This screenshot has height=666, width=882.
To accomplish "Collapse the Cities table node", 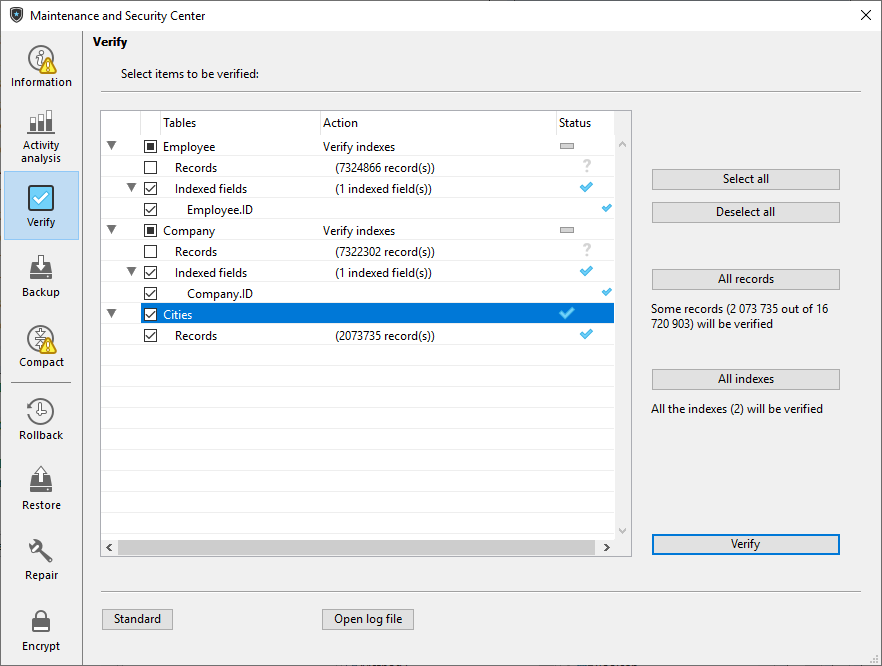I will tap(111, 315).
